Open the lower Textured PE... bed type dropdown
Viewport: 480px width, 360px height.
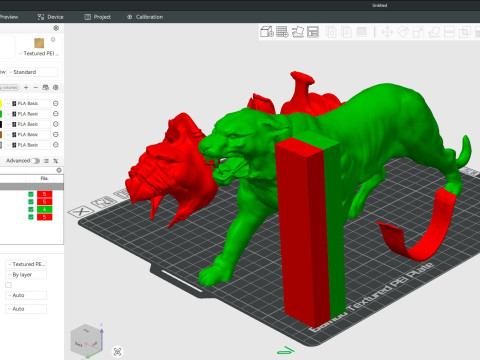tap(26, 264)
